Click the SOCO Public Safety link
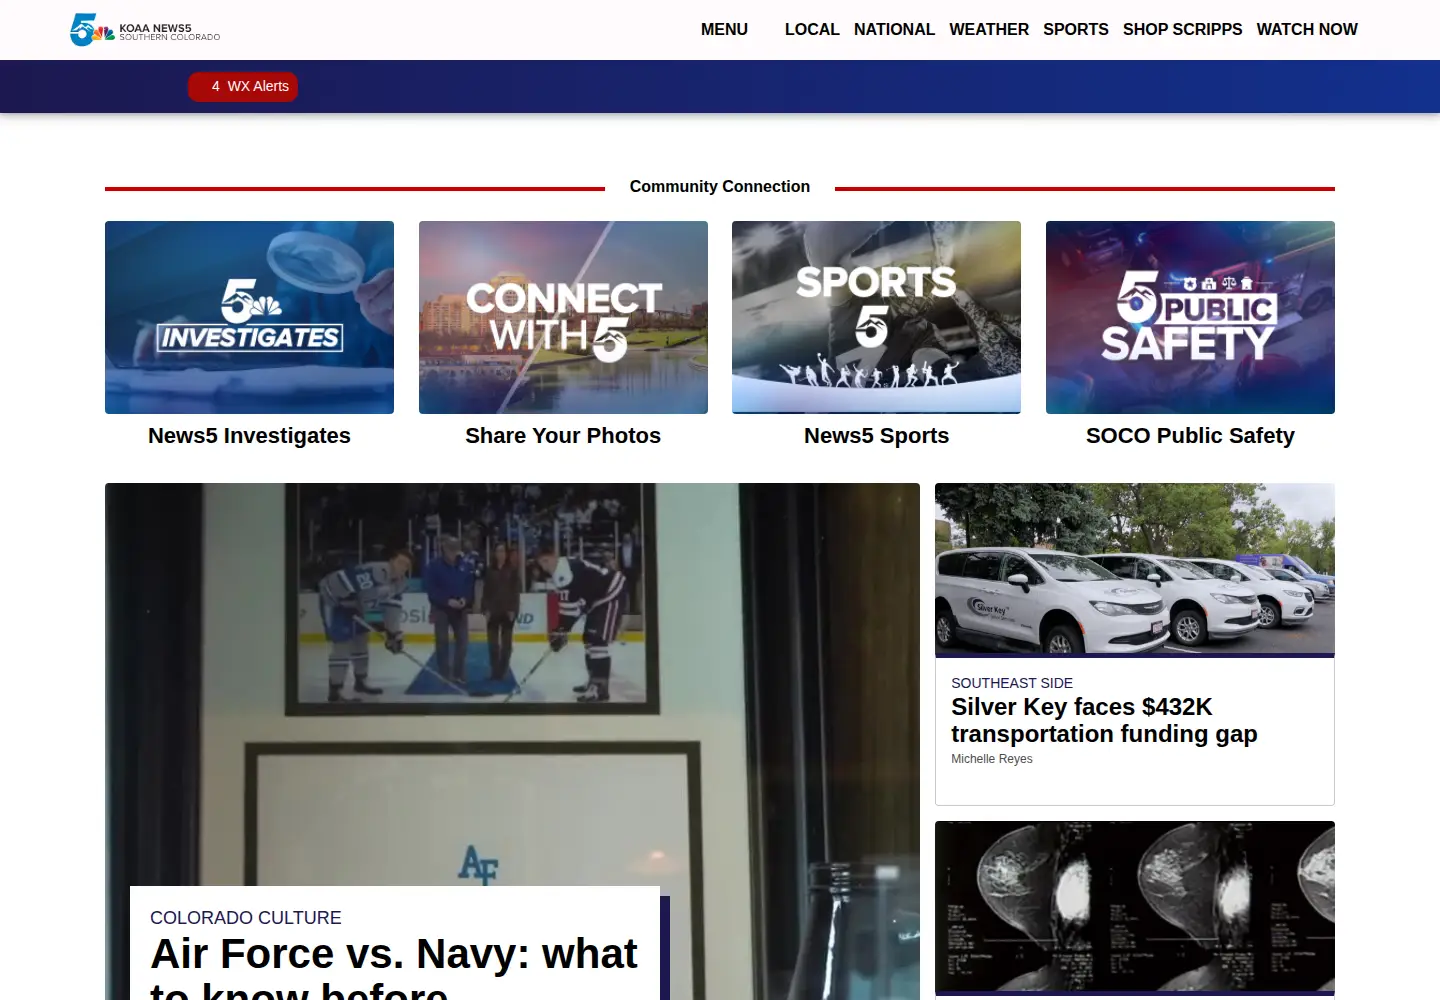Viewport: 1440px width, 1000px height. (1190, 436)
